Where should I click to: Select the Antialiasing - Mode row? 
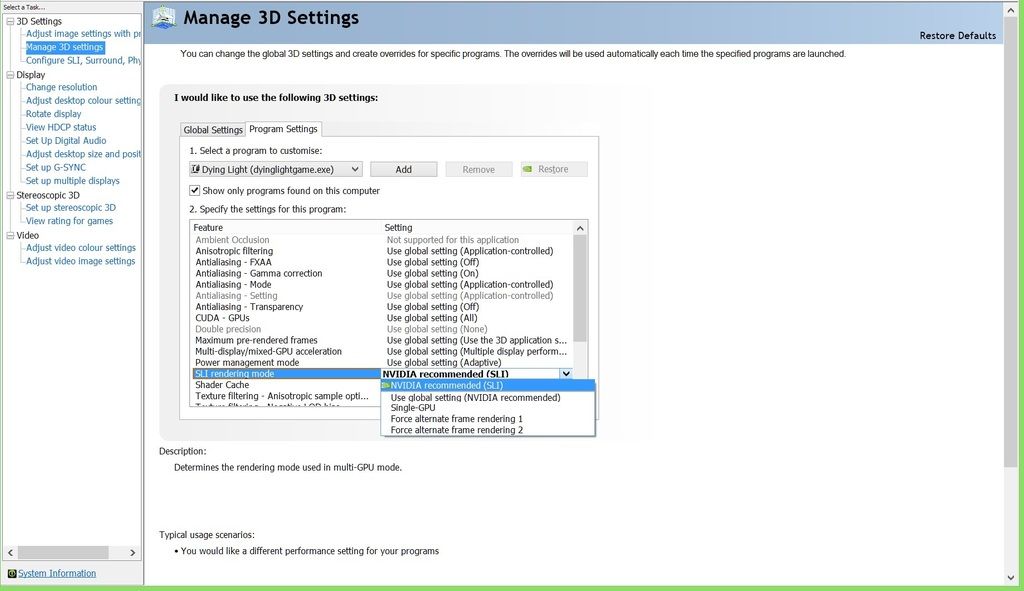[382, 285]
